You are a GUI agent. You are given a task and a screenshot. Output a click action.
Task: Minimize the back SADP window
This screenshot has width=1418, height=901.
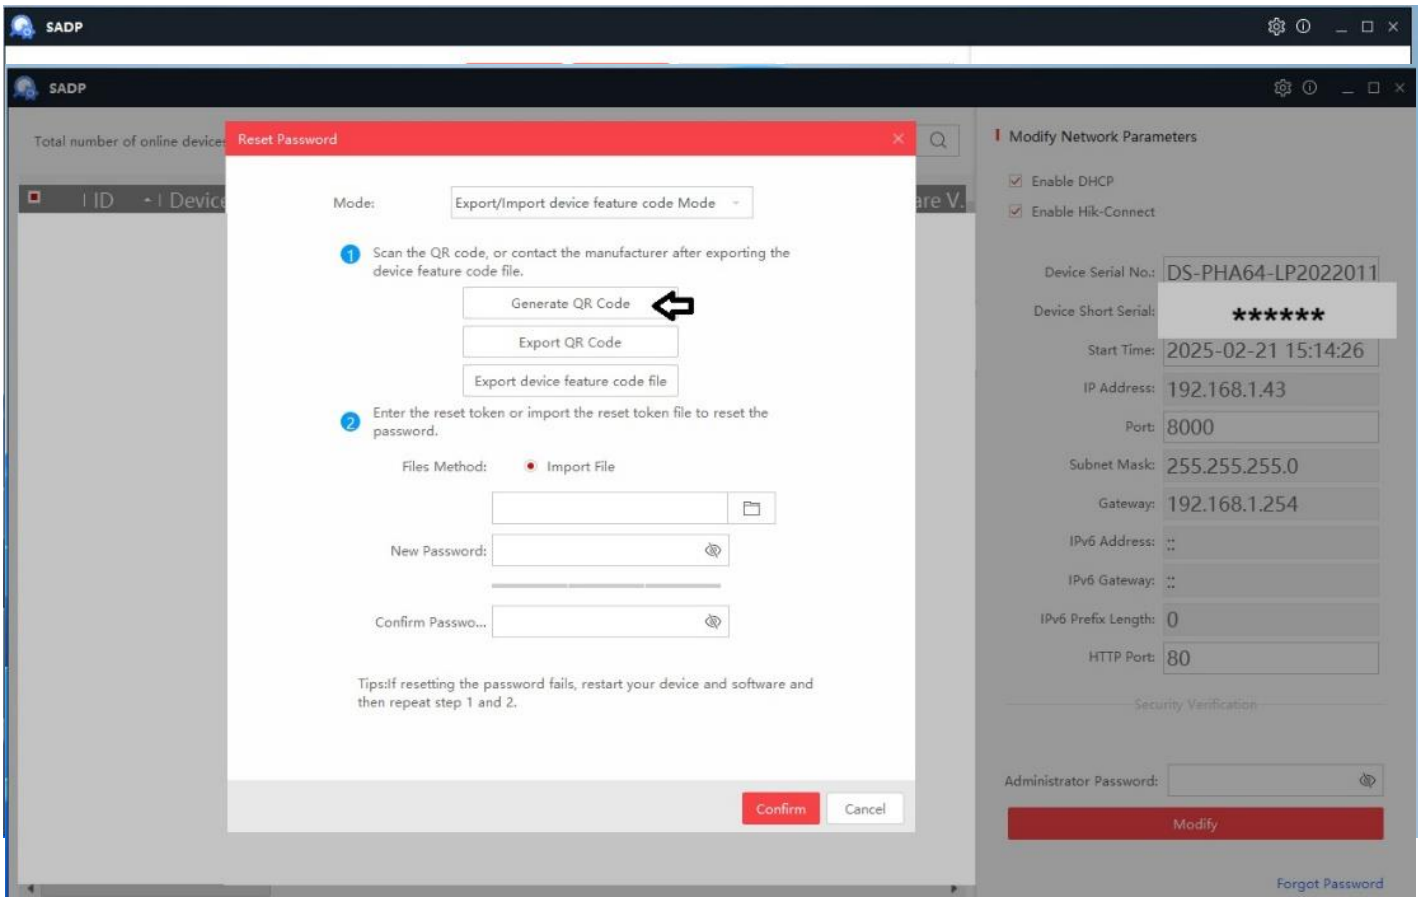pos(1342,27)
